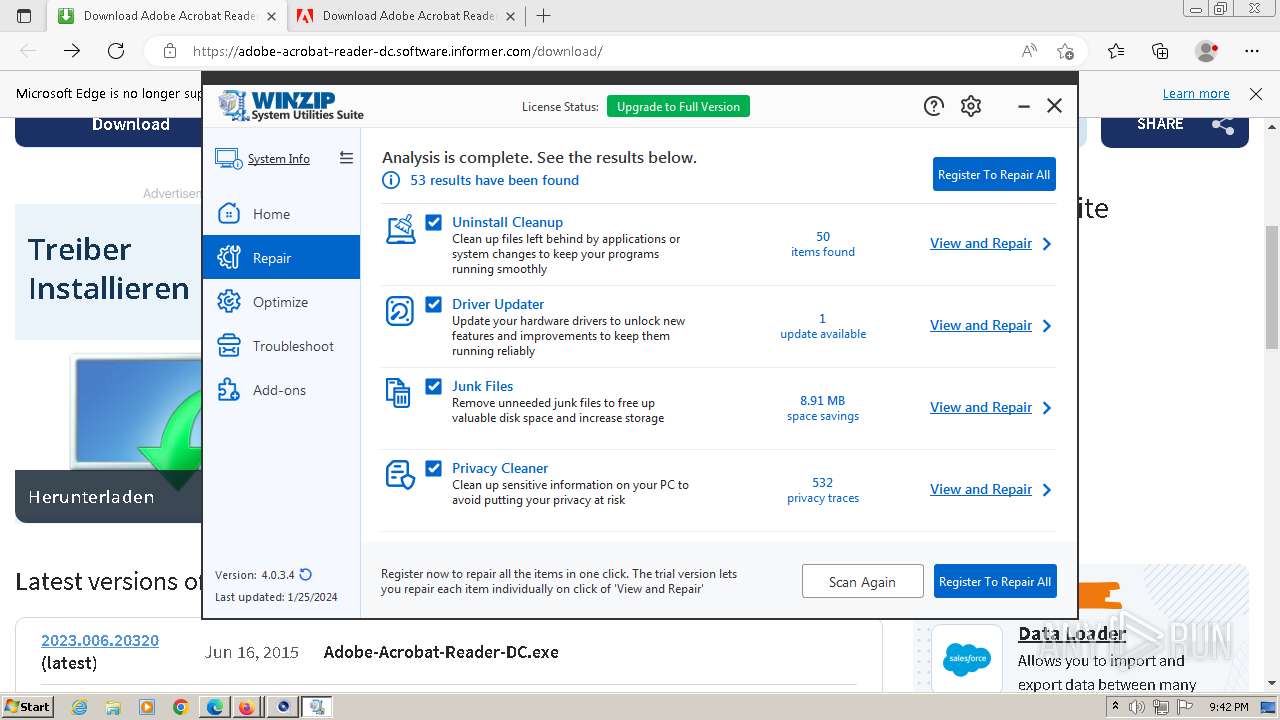Click the webpage SHARE button
1280x720 pixels.
point(1175,124)
